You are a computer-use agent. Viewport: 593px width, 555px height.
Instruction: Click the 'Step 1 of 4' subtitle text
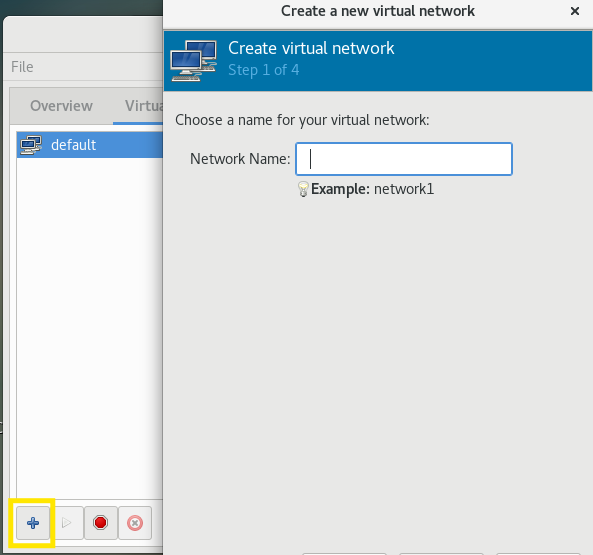click(x=264, y=70)
